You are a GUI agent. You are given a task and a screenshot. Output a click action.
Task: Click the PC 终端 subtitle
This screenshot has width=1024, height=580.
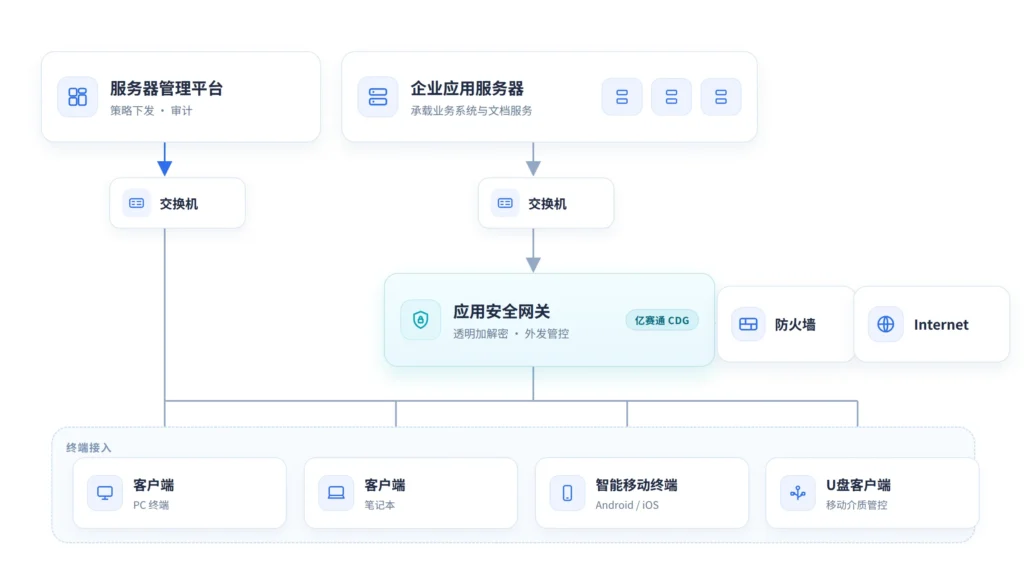point(151,505)
